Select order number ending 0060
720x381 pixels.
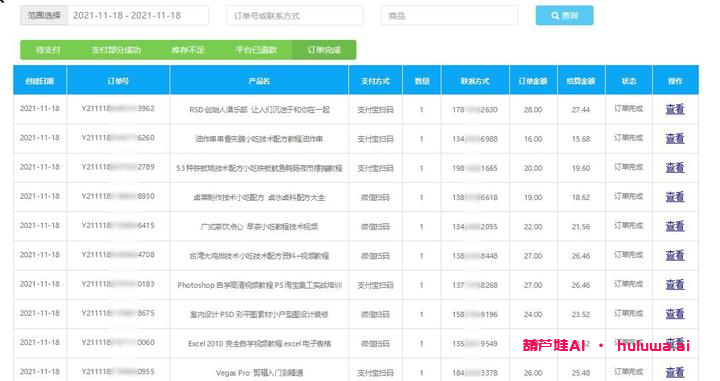pyautogui.click(x=118, y=342)
